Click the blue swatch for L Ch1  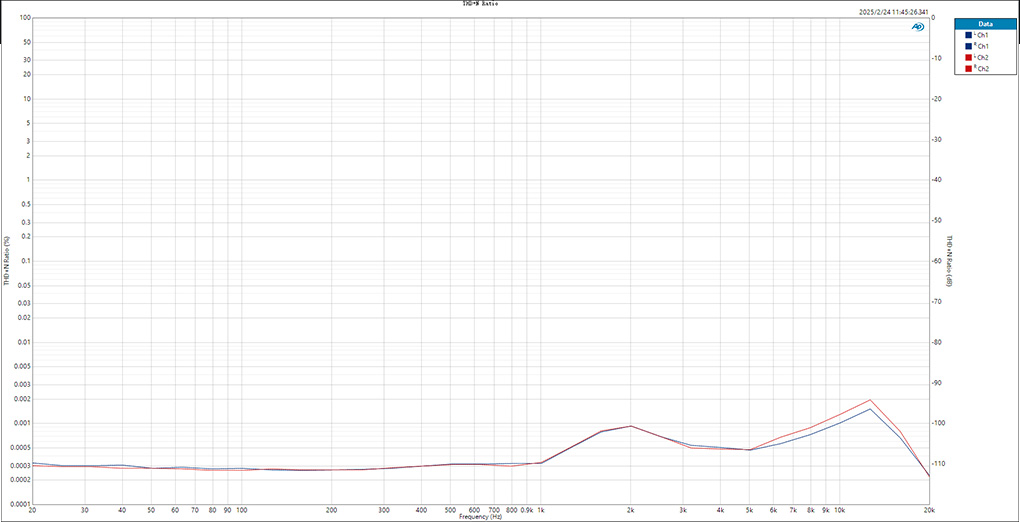click(969, 35)
